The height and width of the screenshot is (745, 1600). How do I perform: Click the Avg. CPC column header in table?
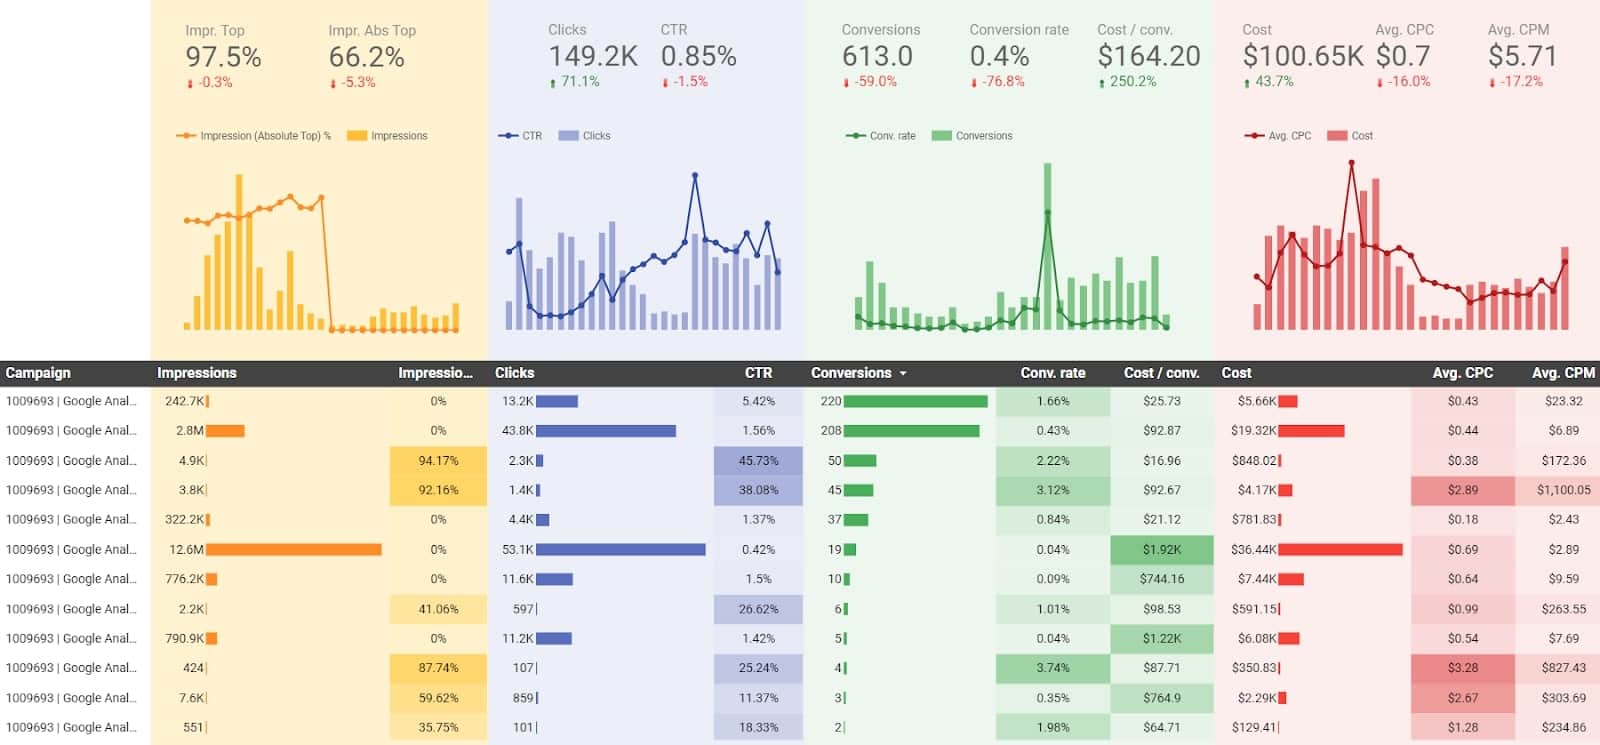pyautogui.click(x=1462, y=373)
